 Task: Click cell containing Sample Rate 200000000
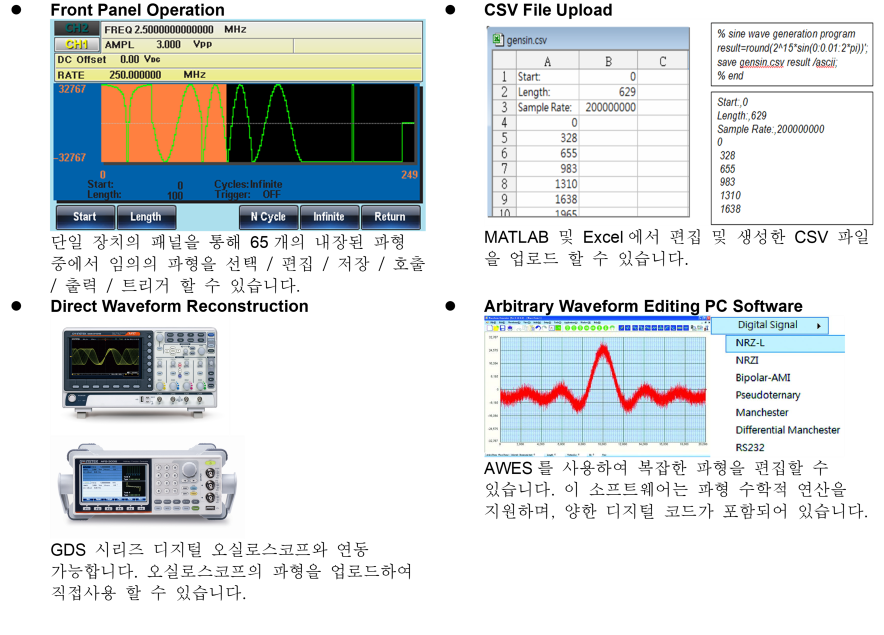click(608, 107)
